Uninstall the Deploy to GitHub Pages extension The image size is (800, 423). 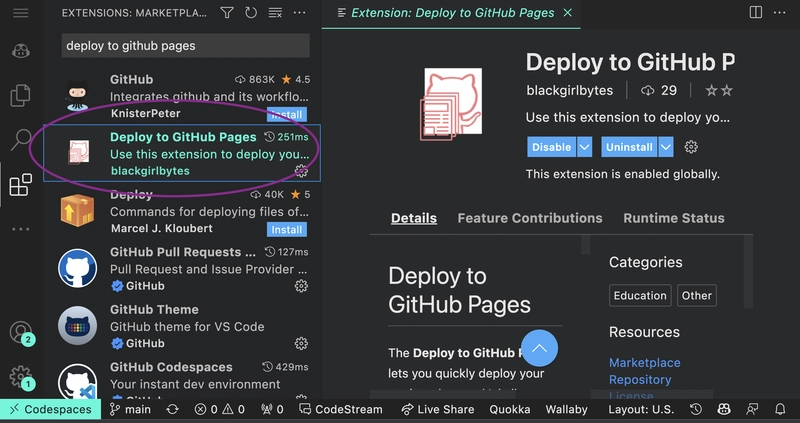click(x=629, y=147)
